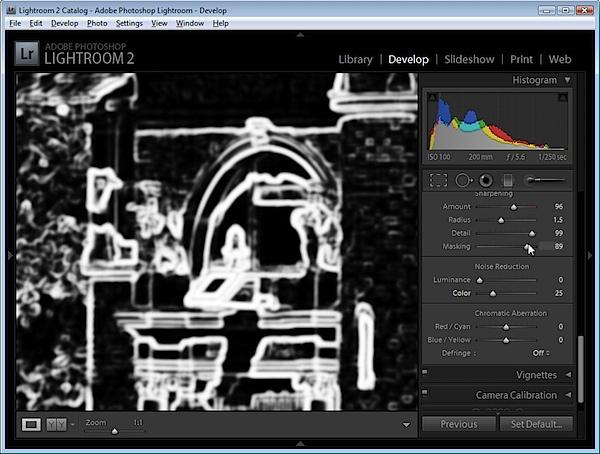The width and height of the screenshot is (600, 454).
Task: Select the Graduated Filter tool
Action: coord(508,180)
